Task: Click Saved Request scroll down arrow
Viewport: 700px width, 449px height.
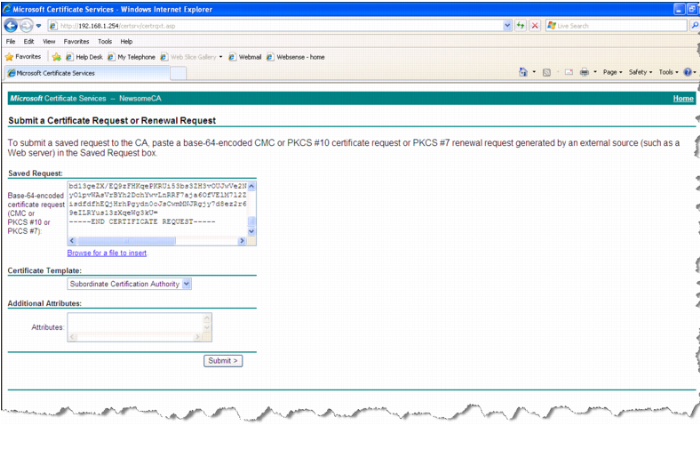Action: tap(251, 231)
